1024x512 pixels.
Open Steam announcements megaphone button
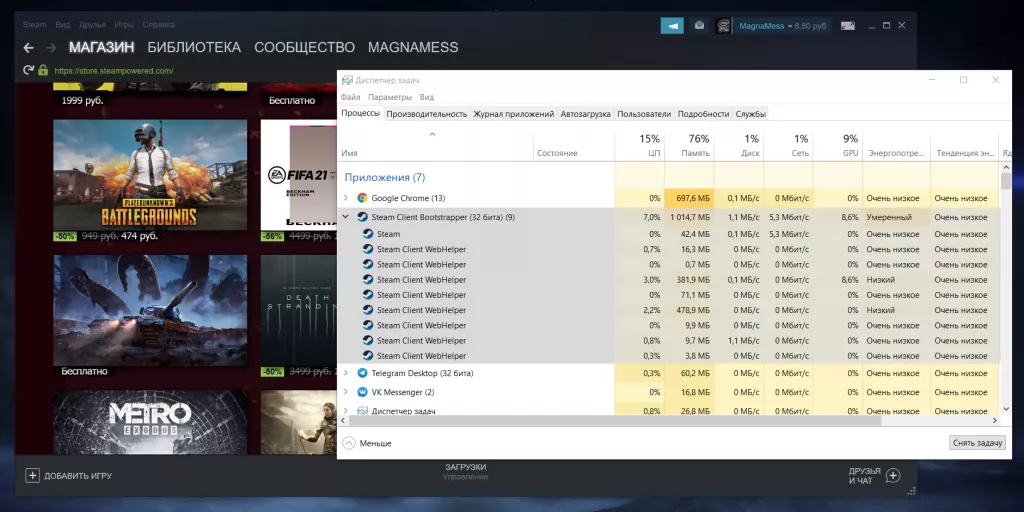tap(672, 25)
